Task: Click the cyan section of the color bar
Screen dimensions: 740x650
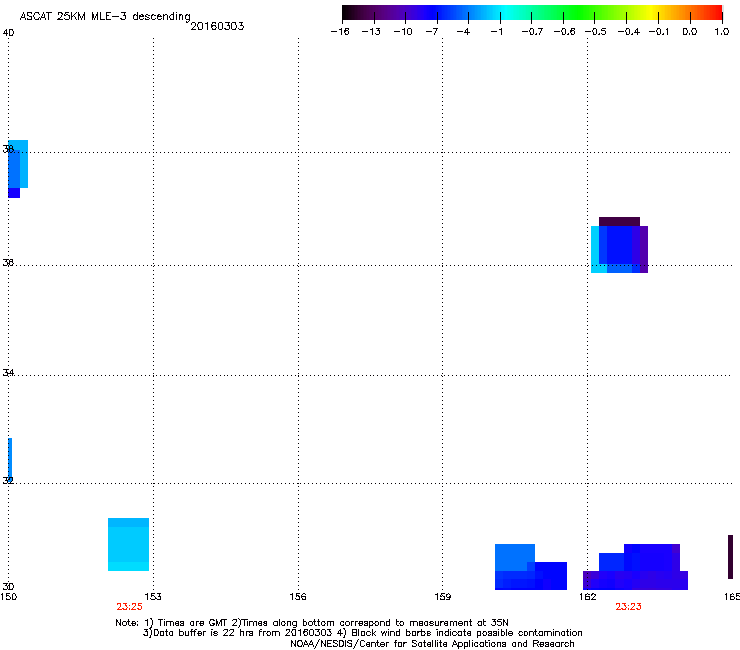Action: 505,12
